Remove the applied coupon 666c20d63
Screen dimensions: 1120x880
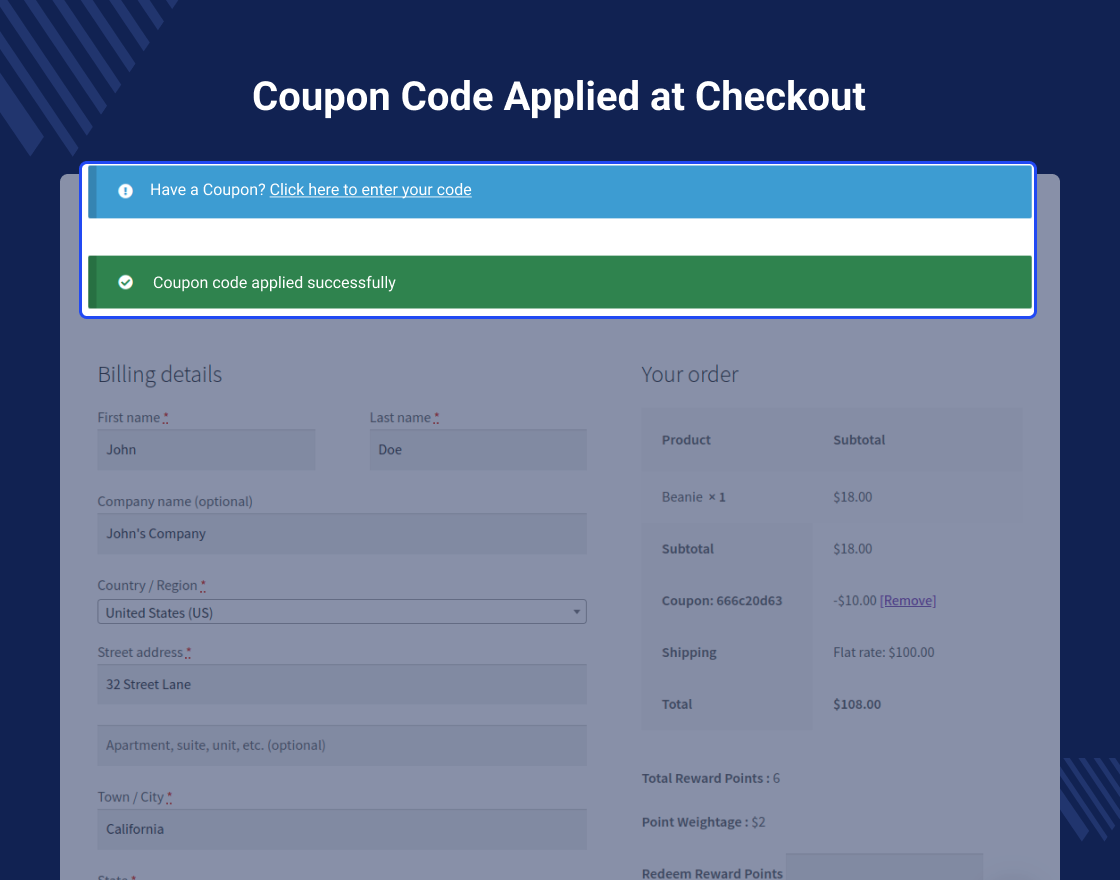point(908,600)
